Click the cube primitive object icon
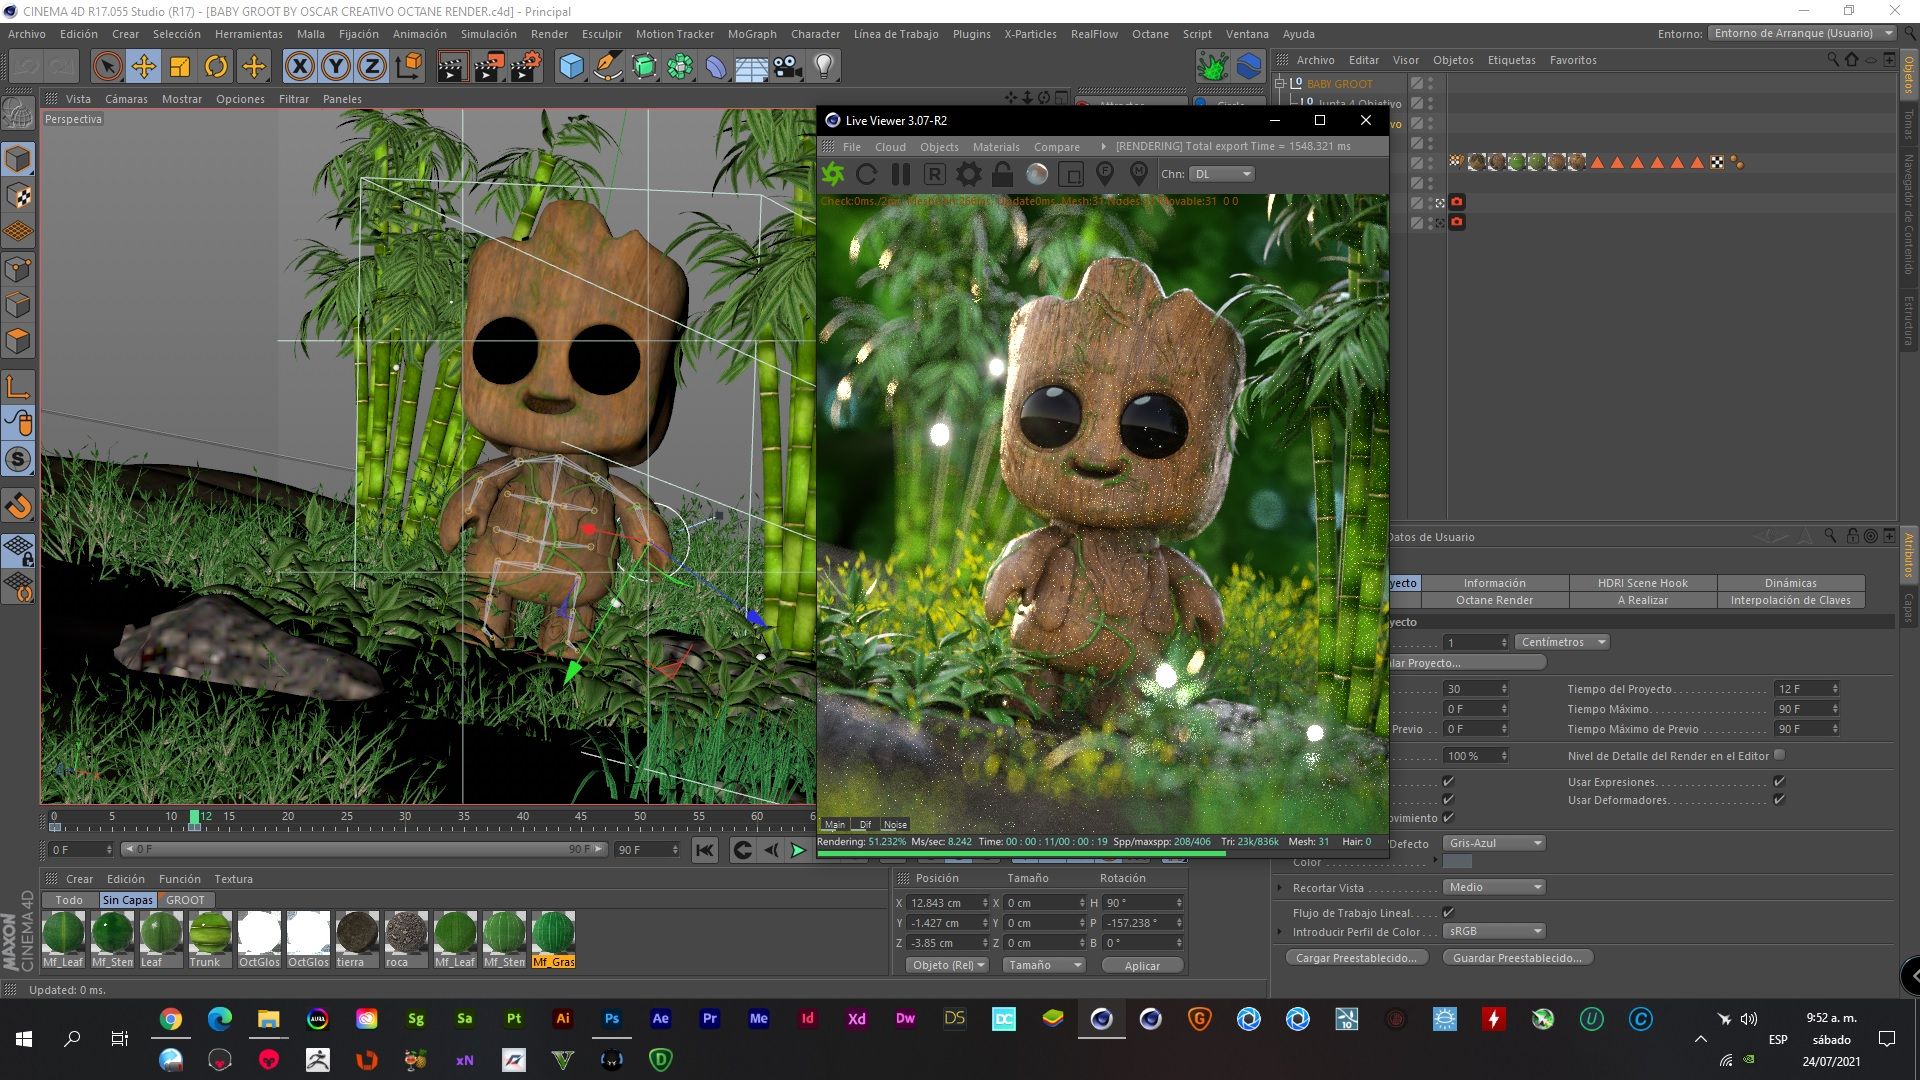The image size is (1920, 1080). (571, 67)
